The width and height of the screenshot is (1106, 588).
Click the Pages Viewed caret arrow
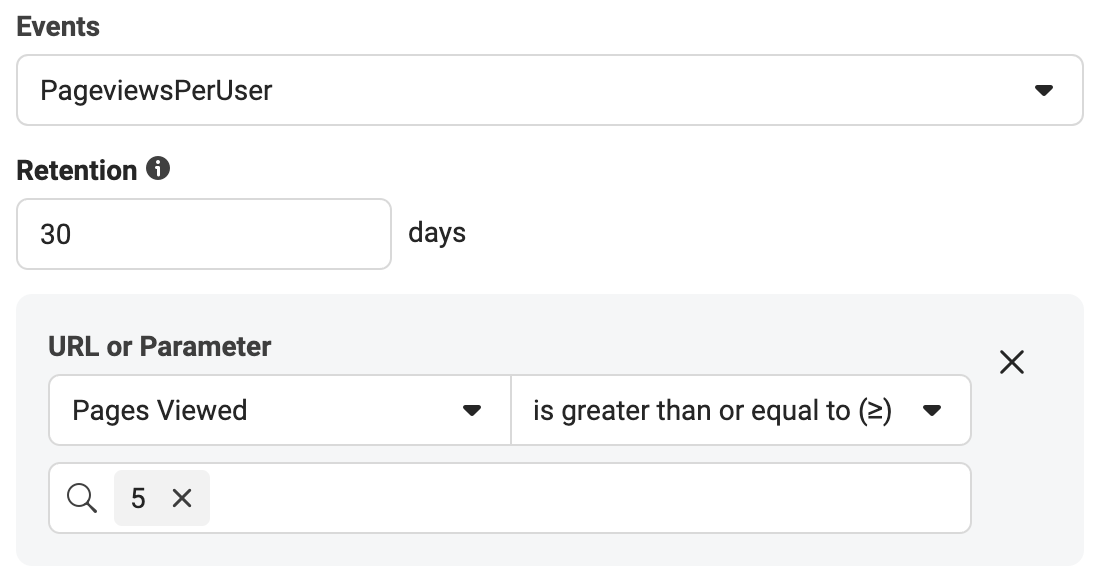tap(472, 411)
